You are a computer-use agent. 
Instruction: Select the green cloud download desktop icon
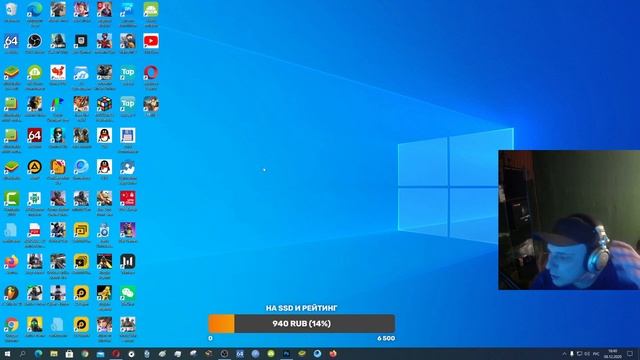[x=35, y=72]
